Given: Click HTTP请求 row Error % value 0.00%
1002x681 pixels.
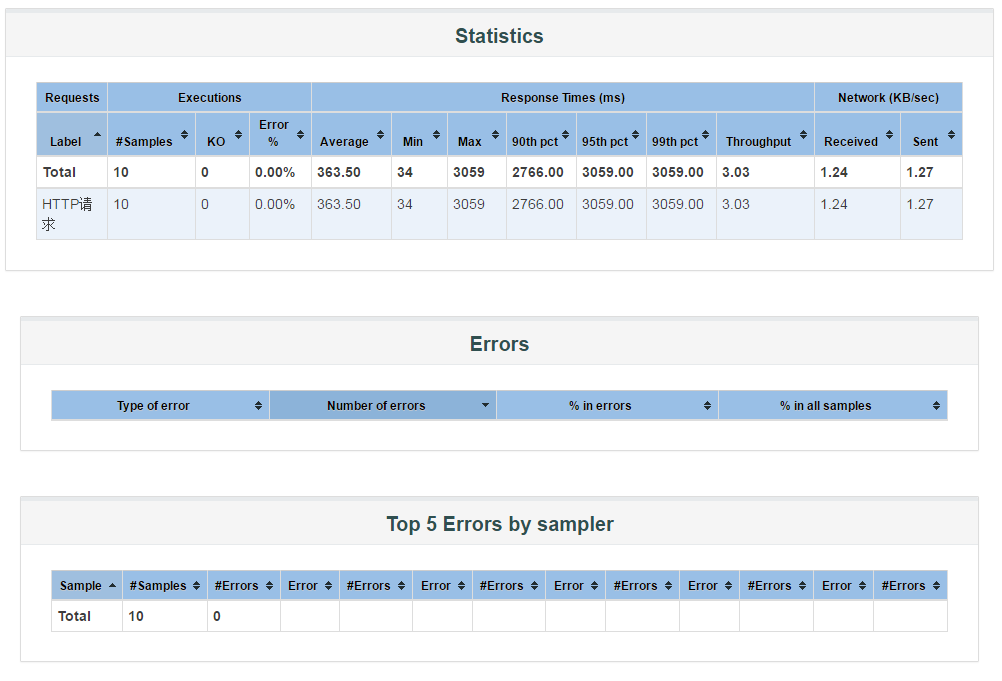Looking at the screenshot, I should [x=275, y=204].
